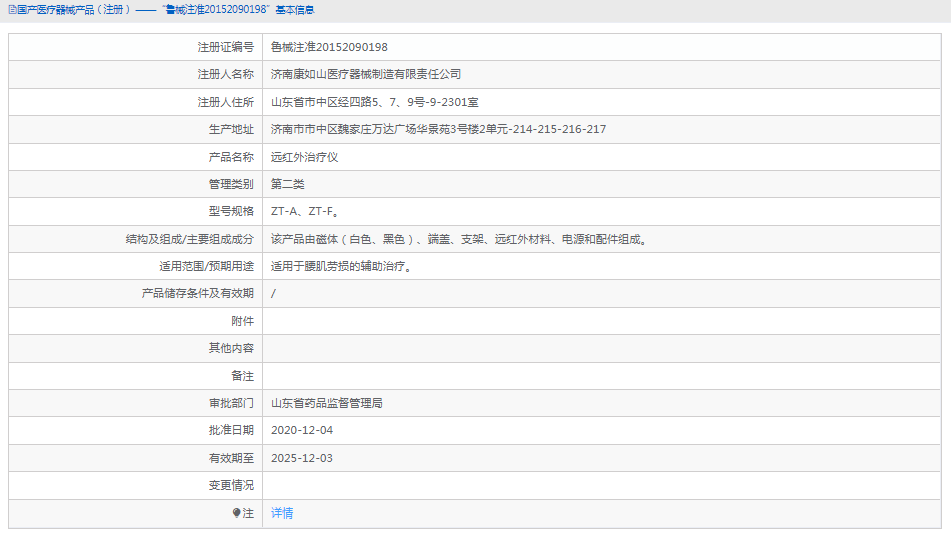
Task: Select approving department 山东省药品监督管理局
Action: tap(326, 404)
